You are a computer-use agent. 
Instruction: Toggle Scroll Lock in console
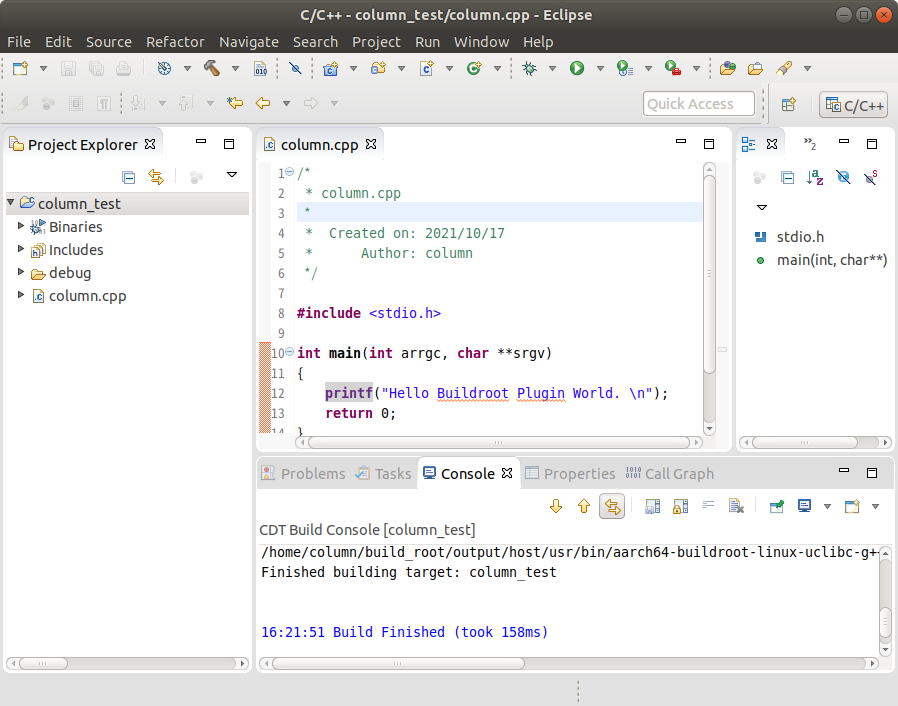click(680, 506)
